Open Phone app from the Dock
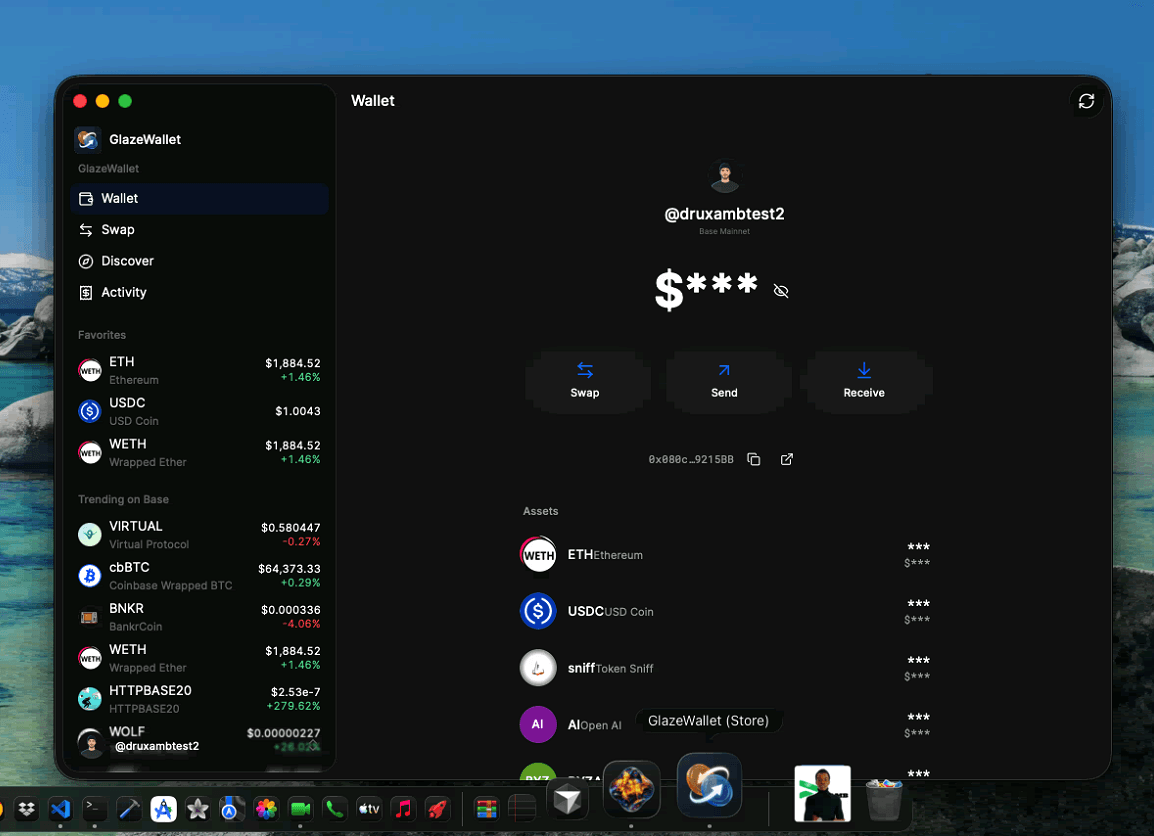This screenshot has width=1154, height=836. coord(335,810)
